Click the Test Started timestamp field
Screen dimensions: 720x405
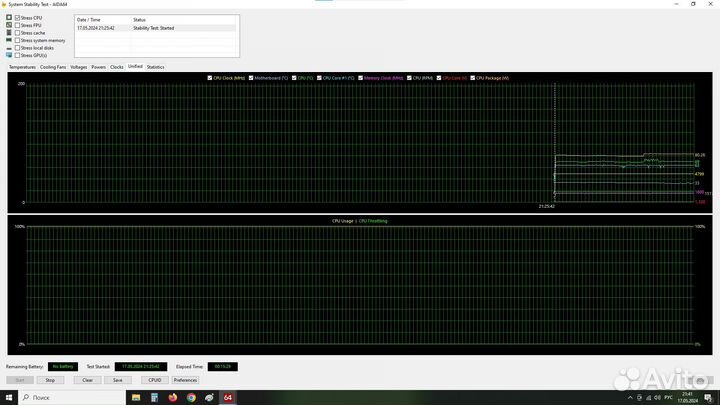[141, 366]
